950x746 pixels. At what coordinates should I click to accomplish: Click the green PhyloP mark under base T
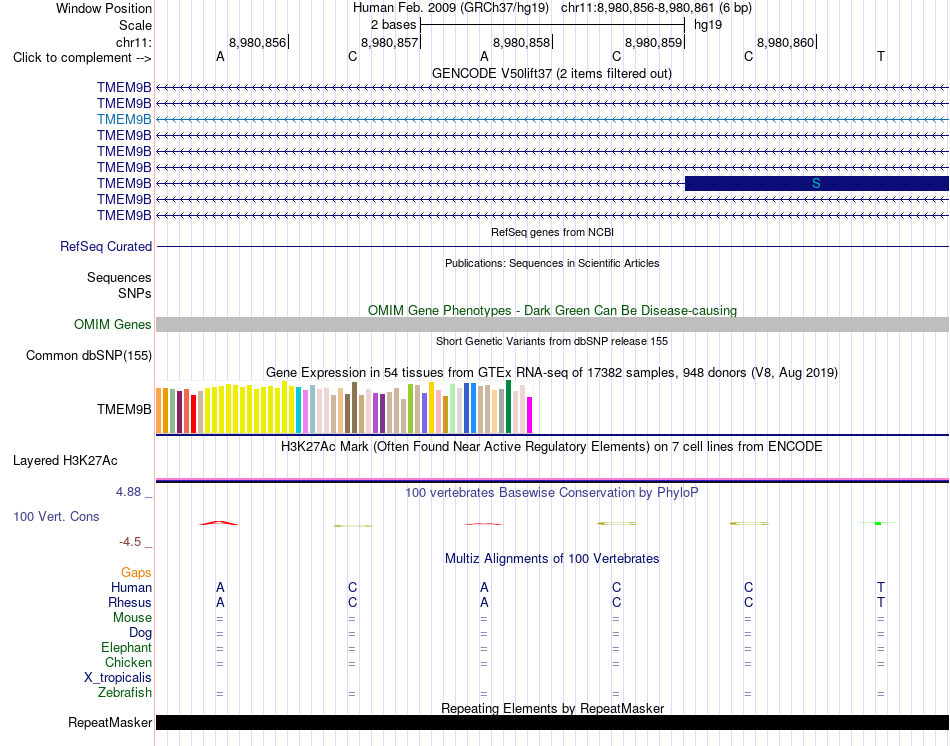coord(878,523)
